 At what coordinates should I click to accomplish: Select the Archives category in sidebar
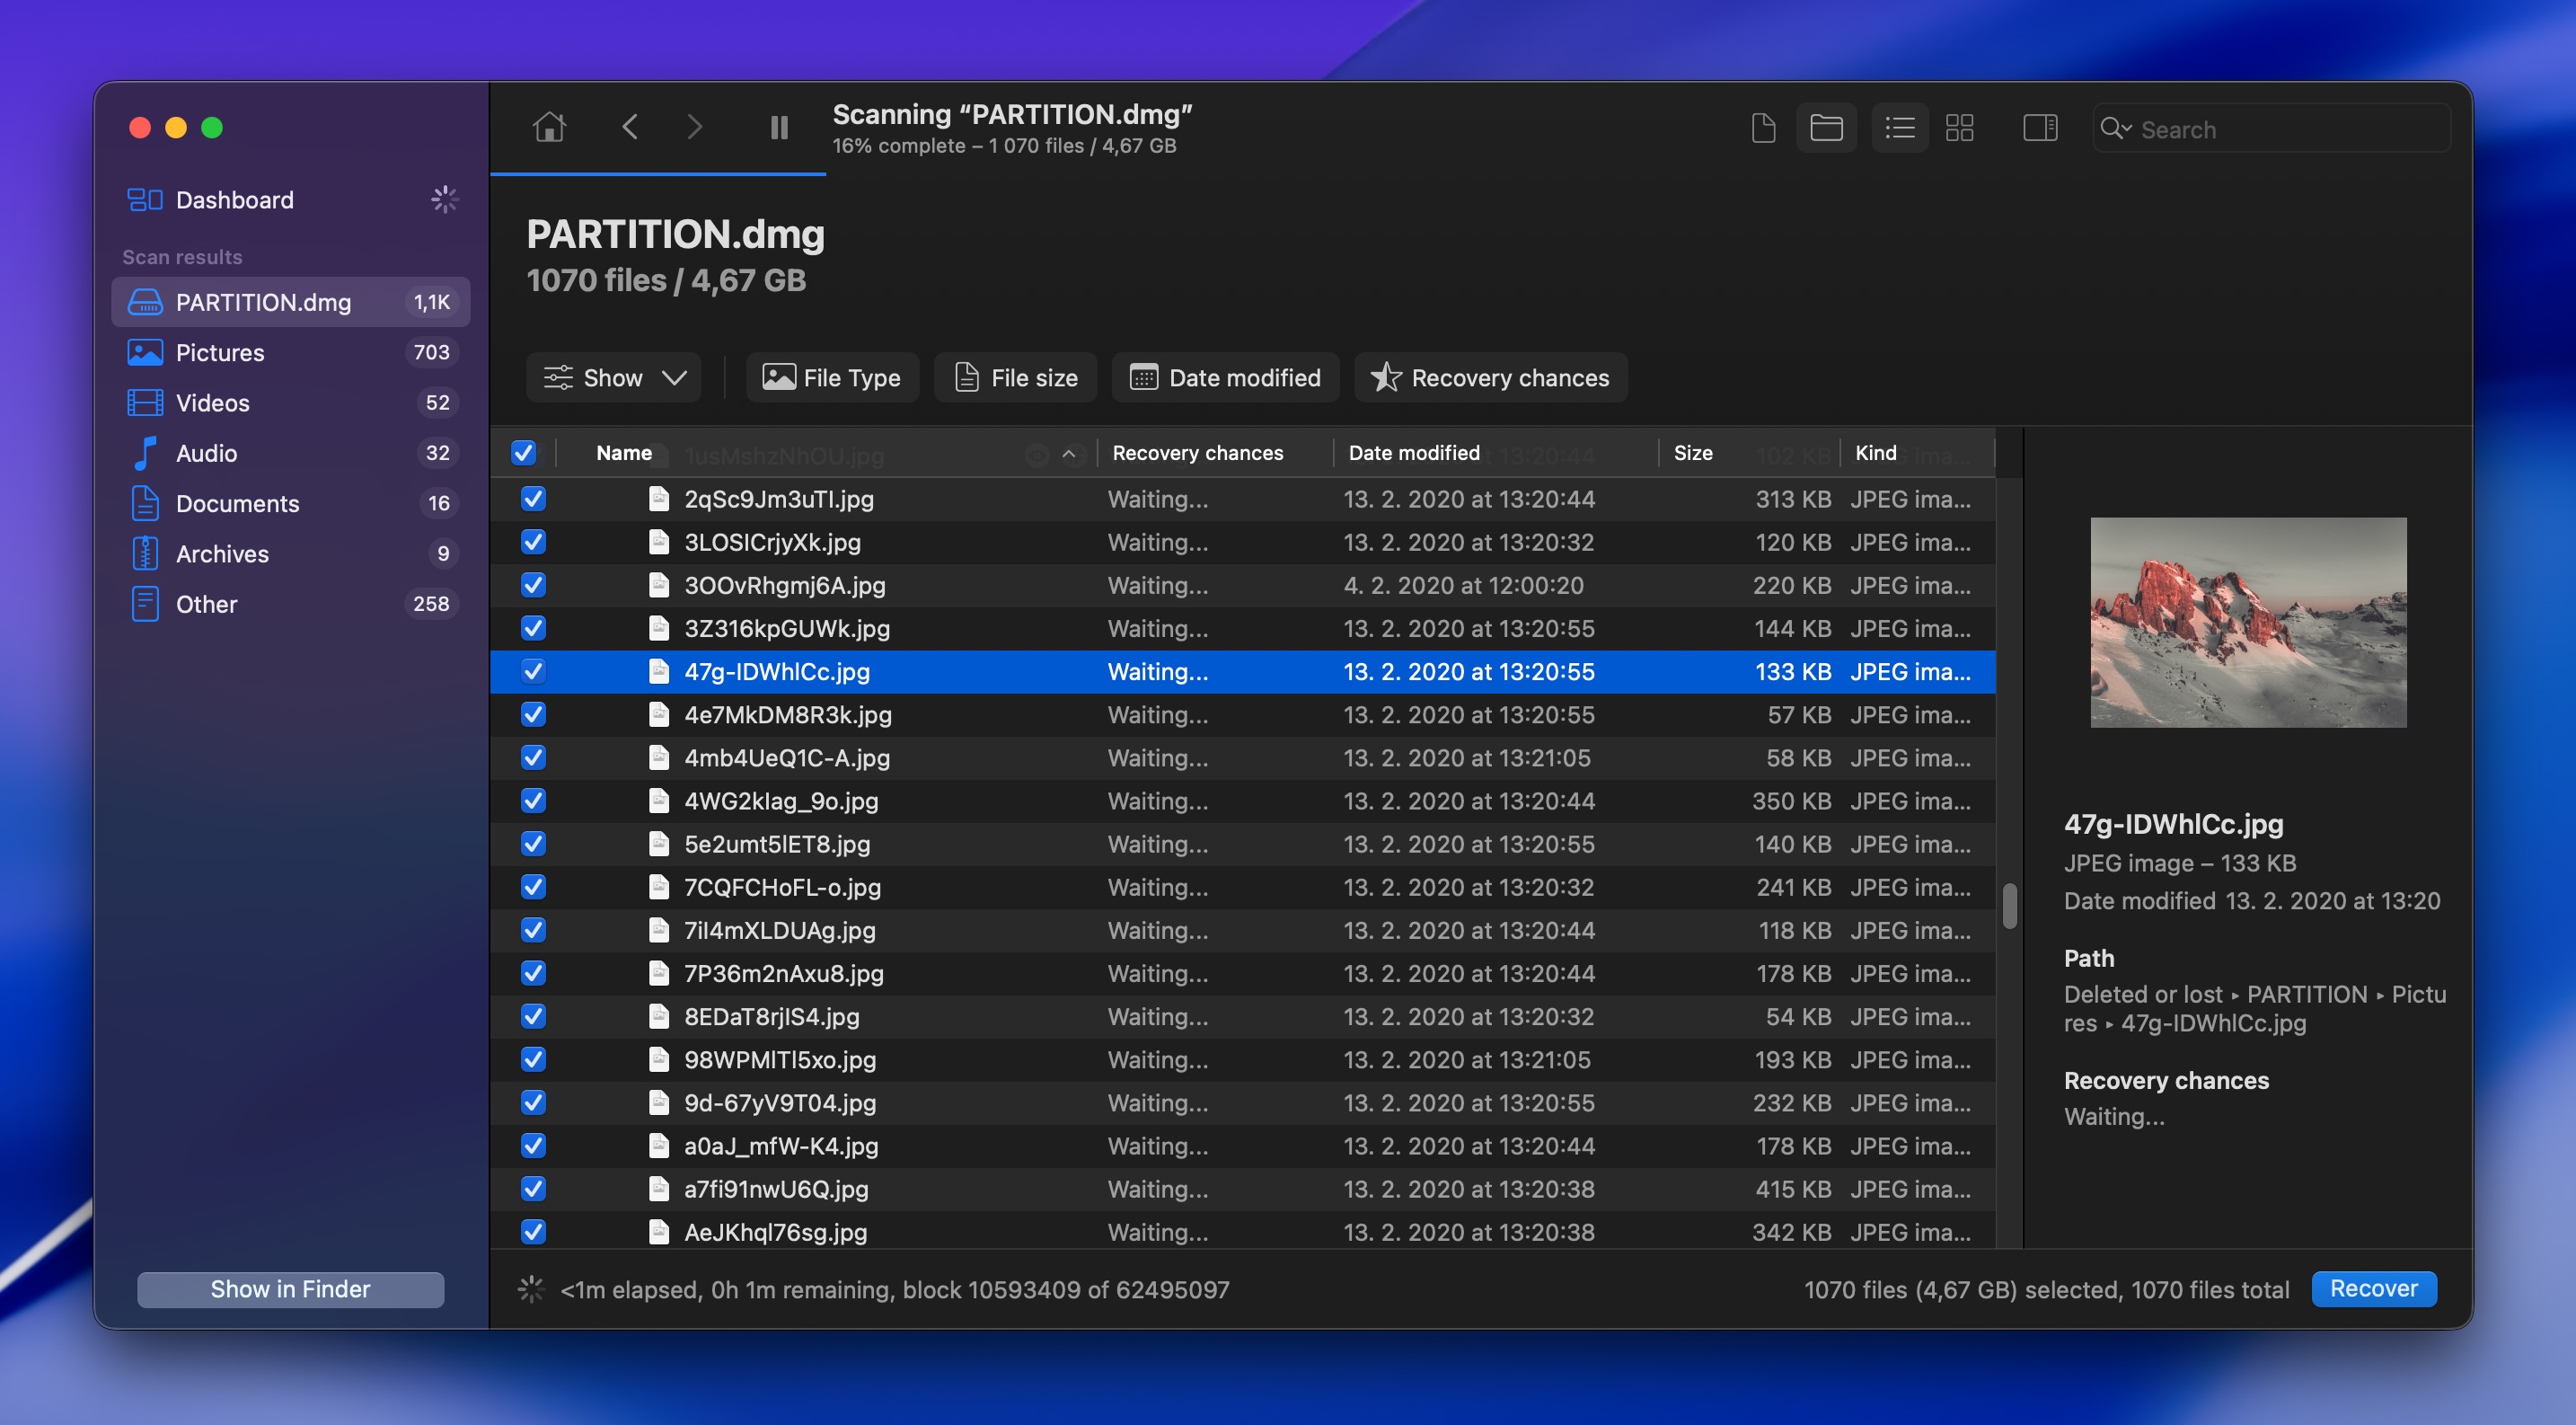(222, 553)
